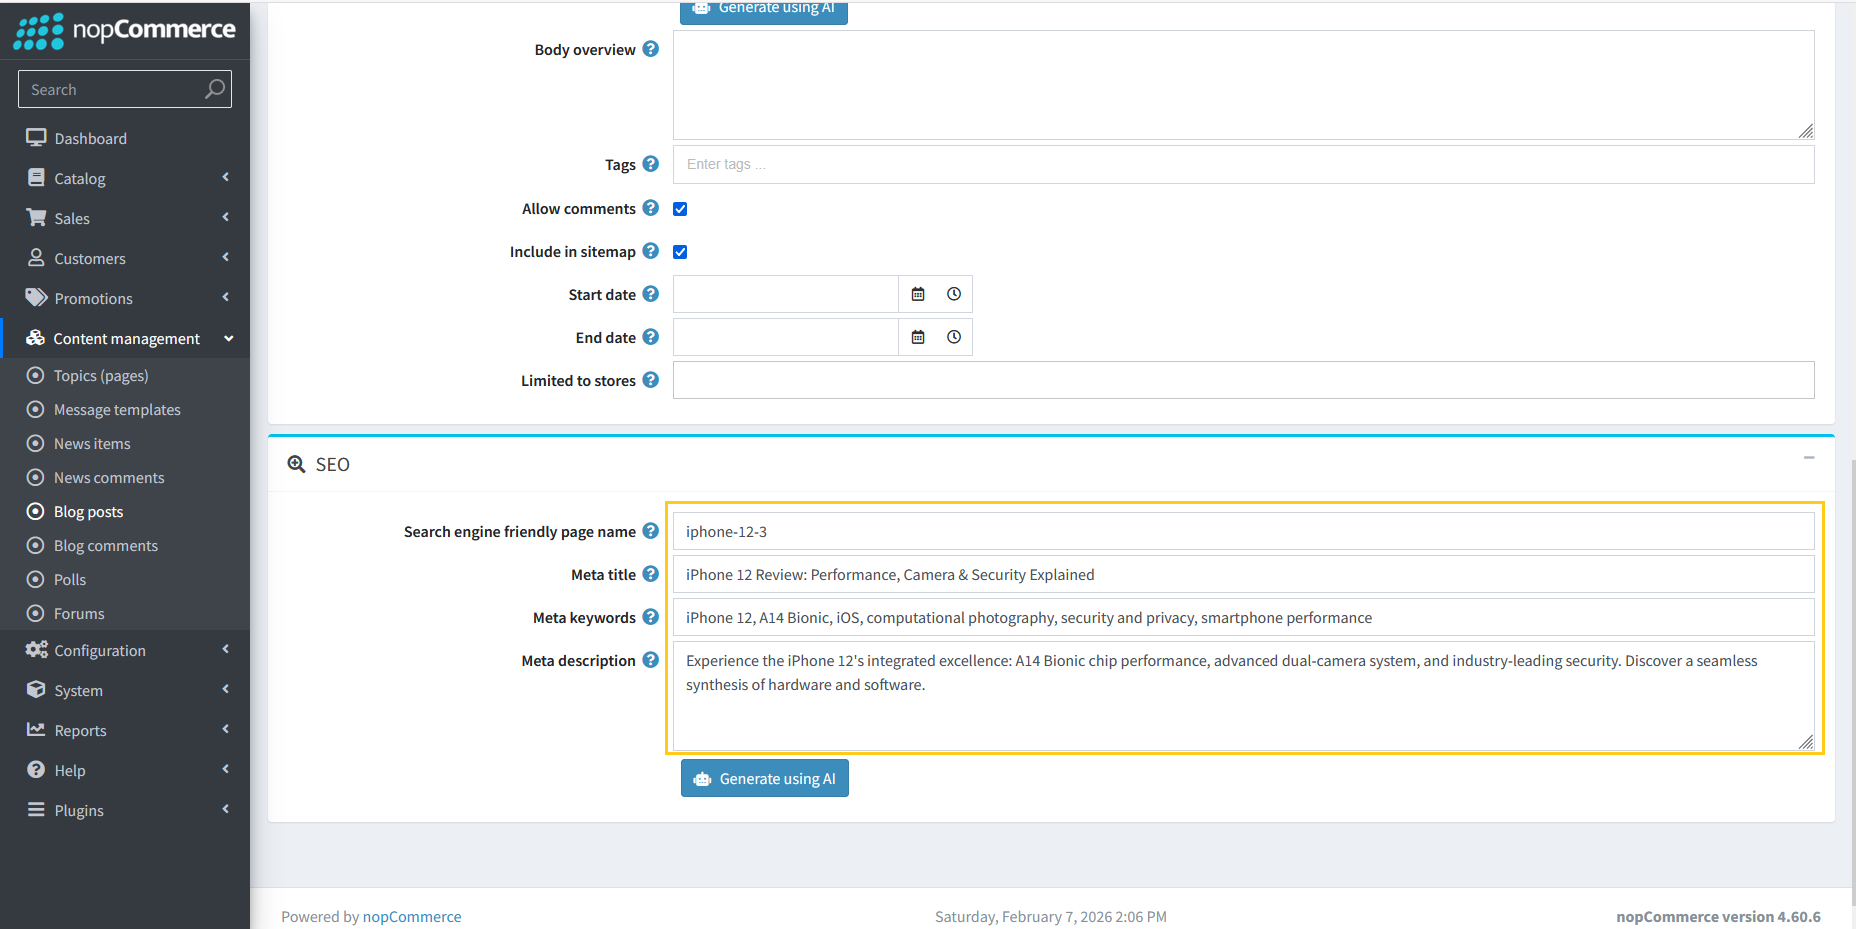Click the Promotions tag icon
1856x929 pixels.
click(x=36, y=297)
